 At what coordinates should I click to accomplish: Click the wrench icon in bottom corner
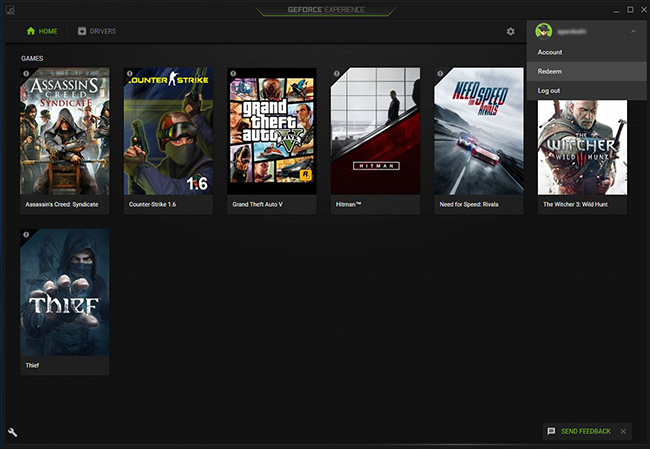point(13,432)
